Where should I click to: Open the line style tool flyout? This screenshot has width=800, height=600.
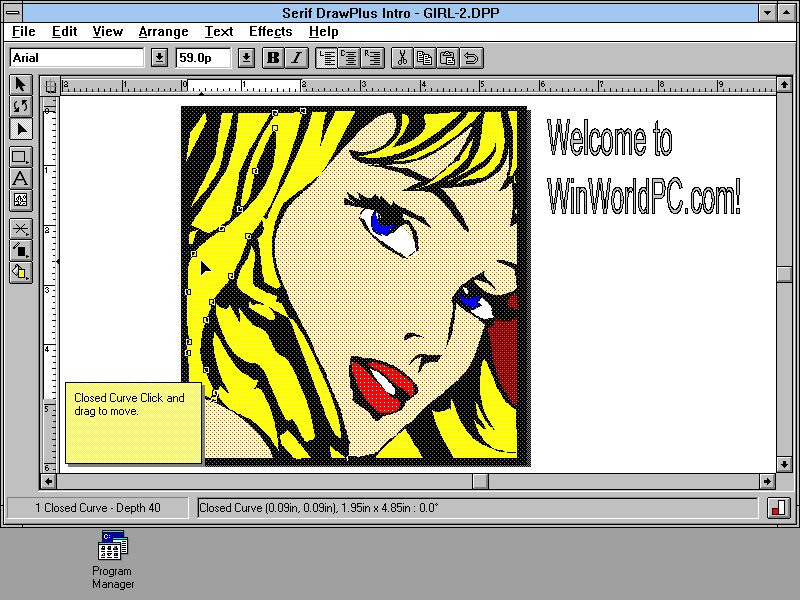[20, 229]
